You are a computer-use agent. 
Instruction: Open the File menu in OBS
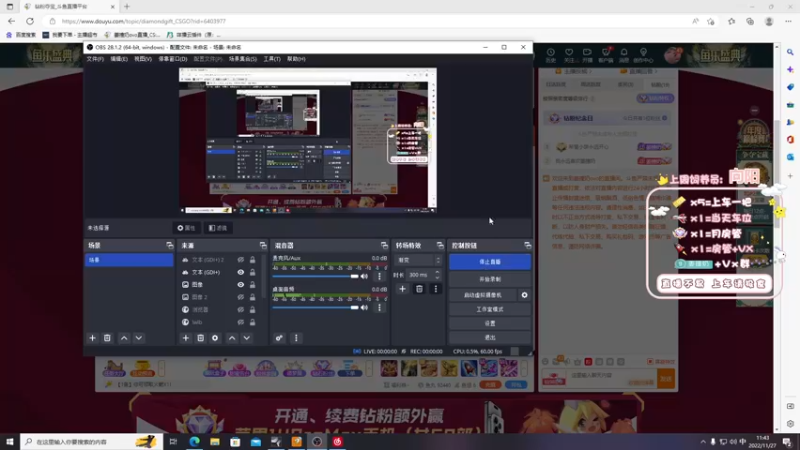95,59
